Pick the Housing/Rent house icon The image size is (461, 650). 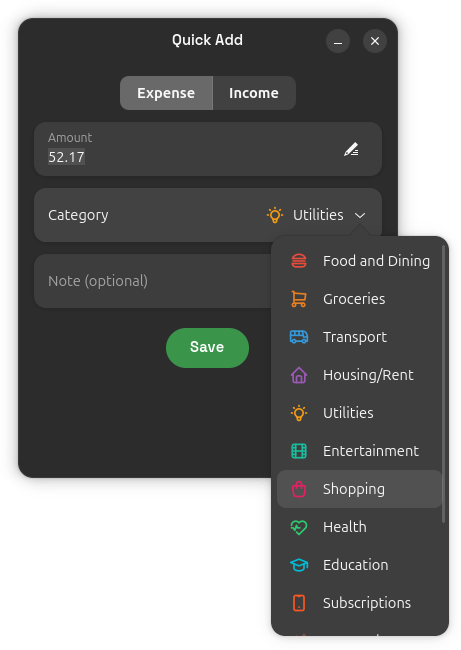point(298,375)
